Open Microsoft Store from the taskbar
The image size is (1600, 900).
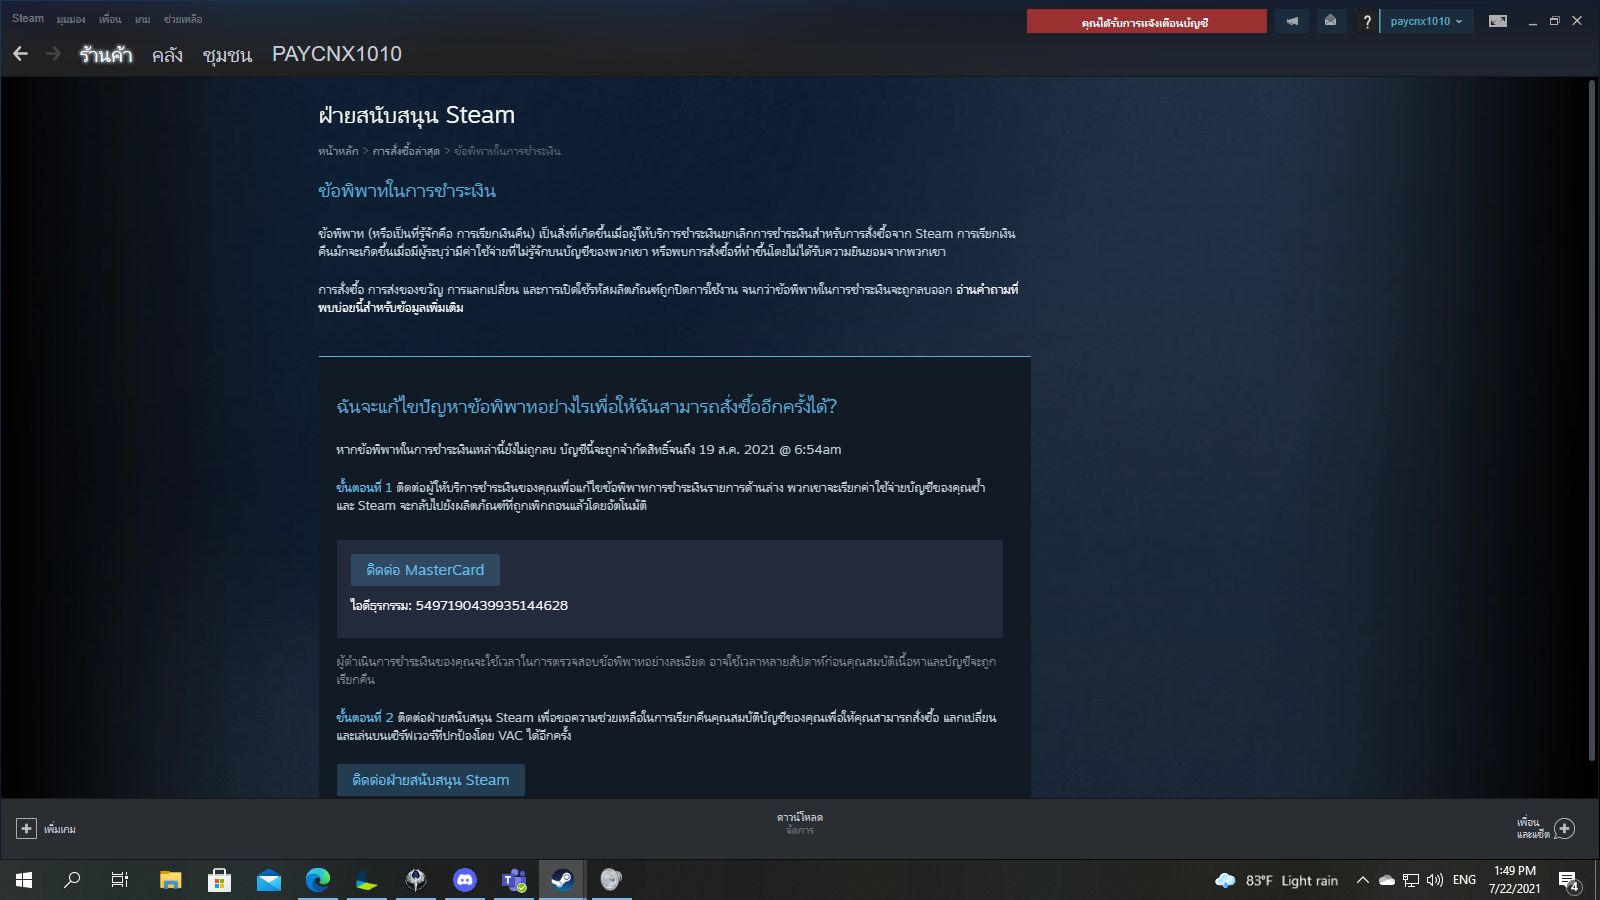tap(219, 880)
